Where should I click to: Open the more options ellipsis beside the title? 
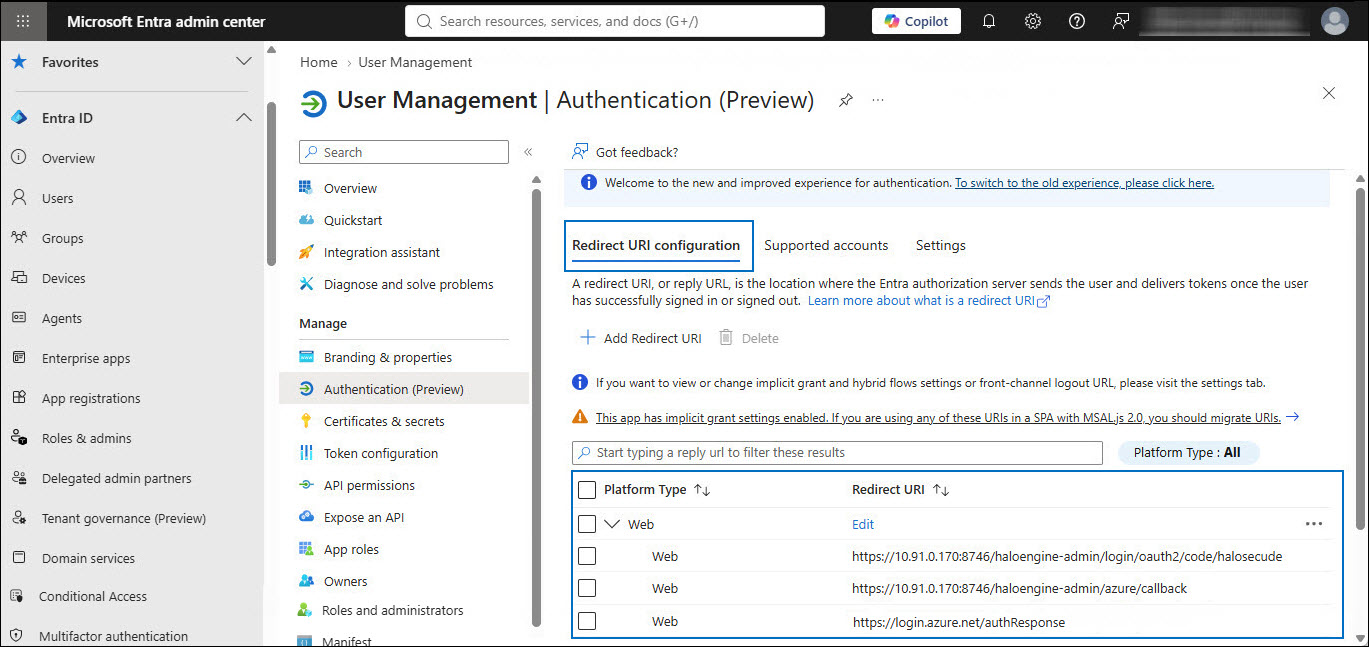[x=878, y=100]
